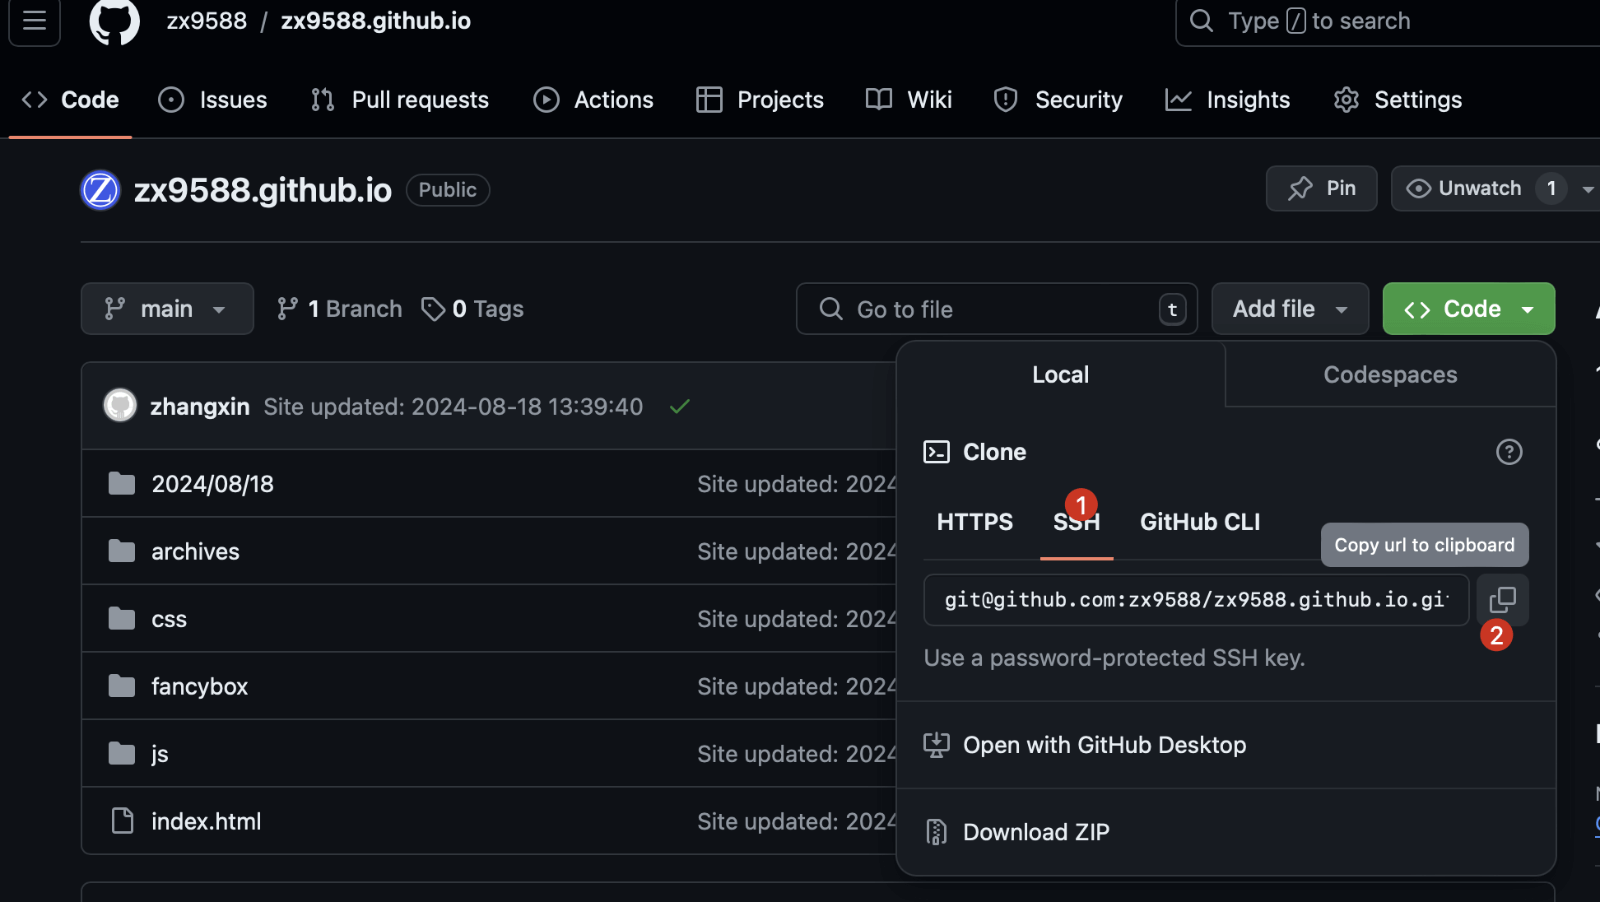Toggle Unwatch for the repository
Image resolution: width=1600 pixels, height=902 pixels.
coord(1465,188)
